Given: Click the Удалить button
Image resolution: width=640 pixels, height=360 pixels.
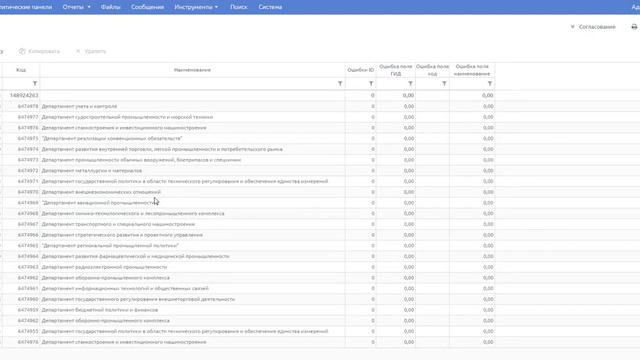Looking at the screenshot, I should pyautogui.click(x=91, y=51).
